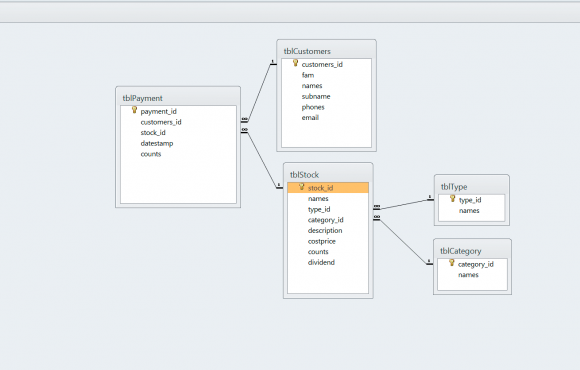Select the stock_id field in tblPayment
The height and width of the screenshot is (370, 580).
coord(178,133)
